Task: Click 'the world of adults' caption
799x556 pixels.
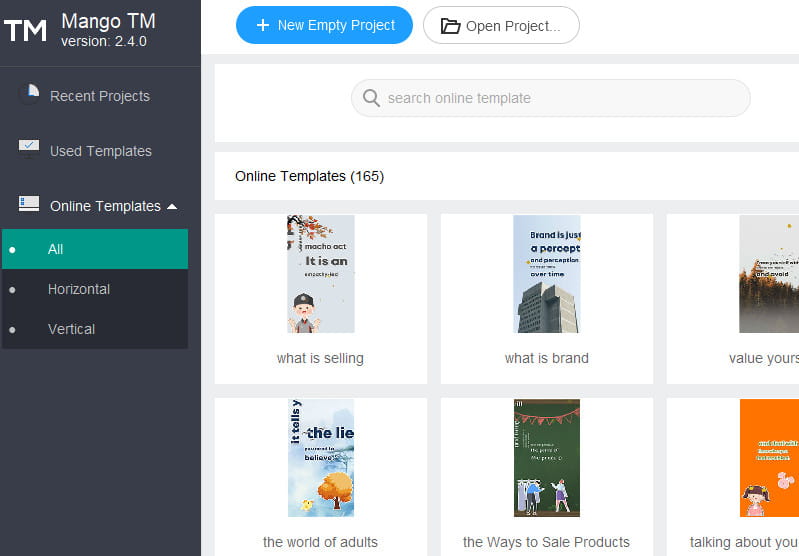Action: pos(321,542)
